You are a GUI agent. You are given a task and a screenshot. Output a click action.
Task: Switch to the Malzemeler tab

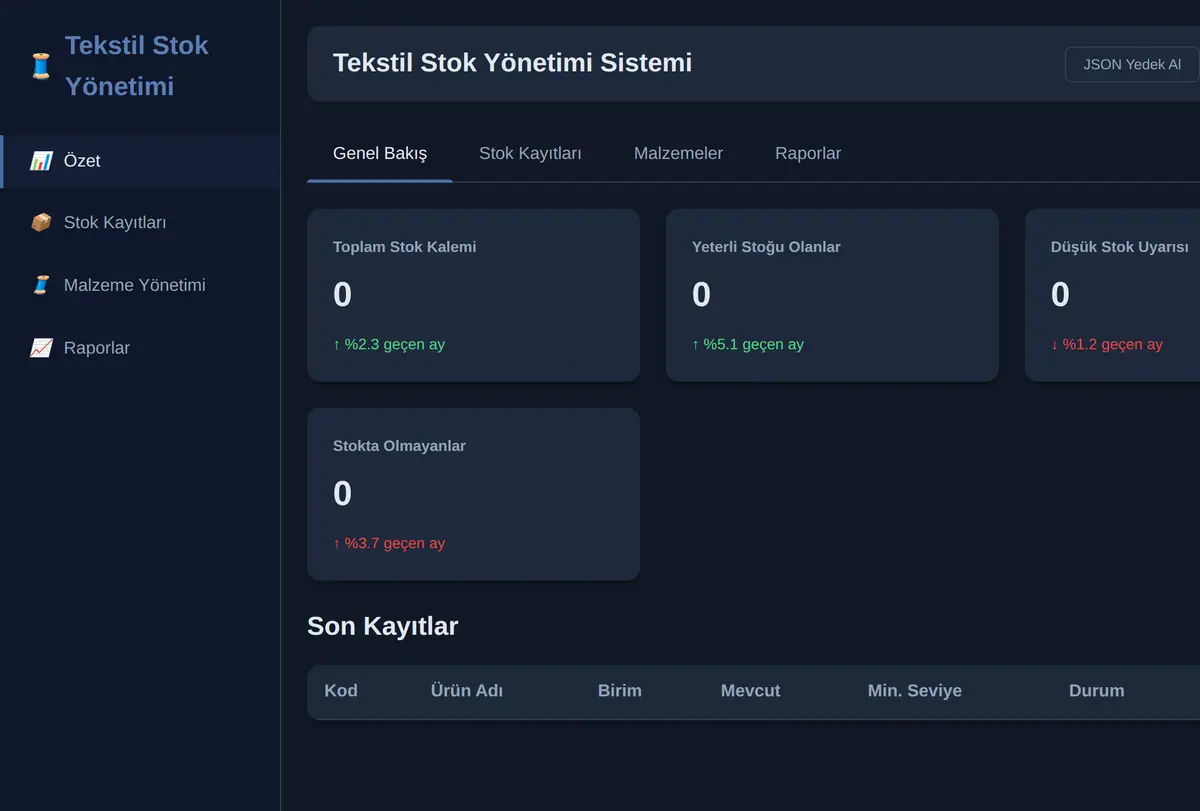tap(678, 153)
